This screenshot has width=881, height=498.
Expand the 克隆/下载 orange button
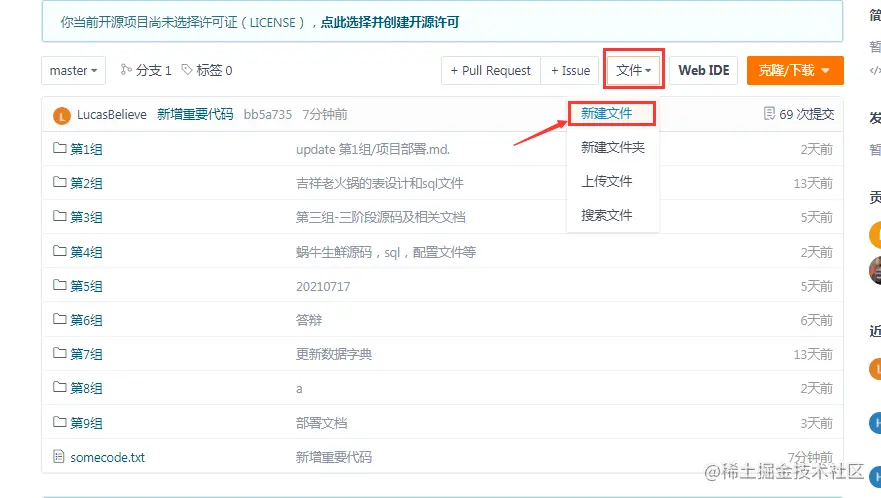795,70
